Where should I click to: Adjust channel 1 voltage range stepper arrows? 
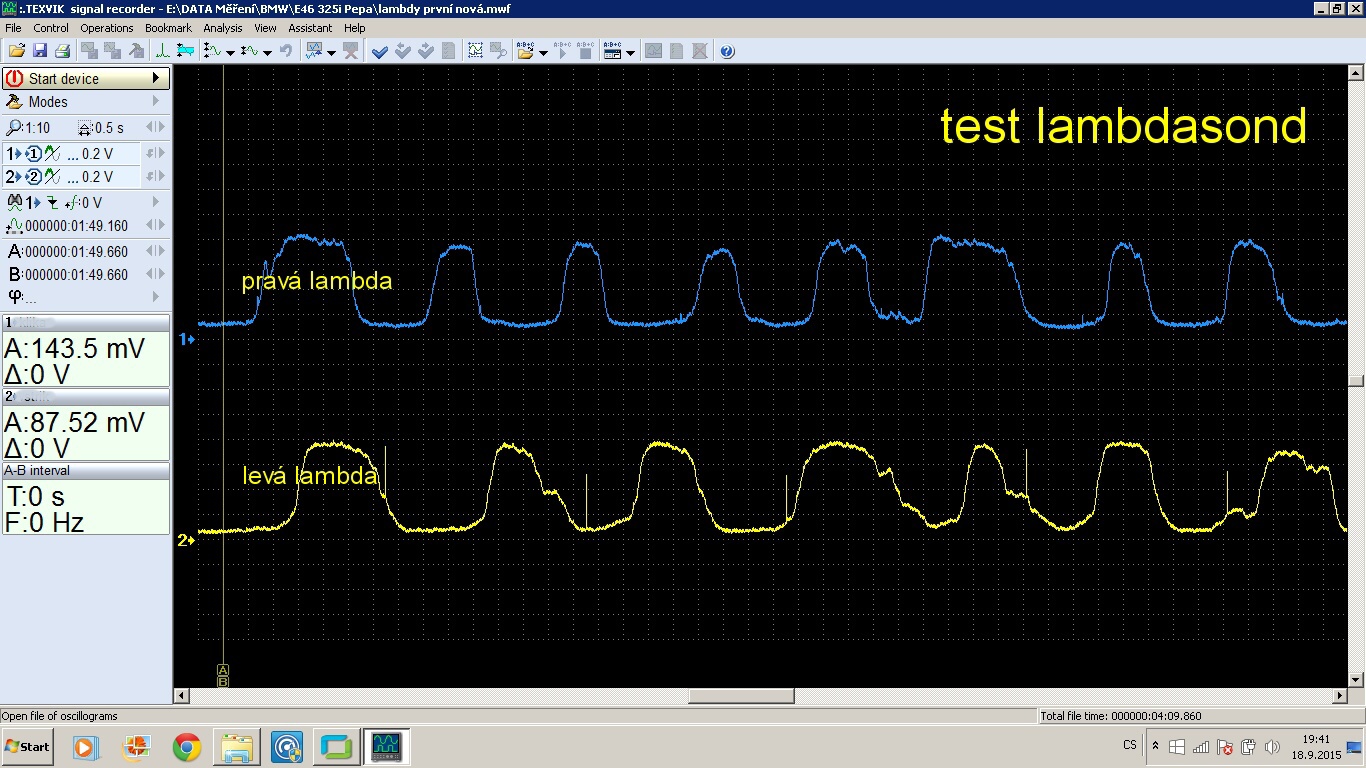155,154
